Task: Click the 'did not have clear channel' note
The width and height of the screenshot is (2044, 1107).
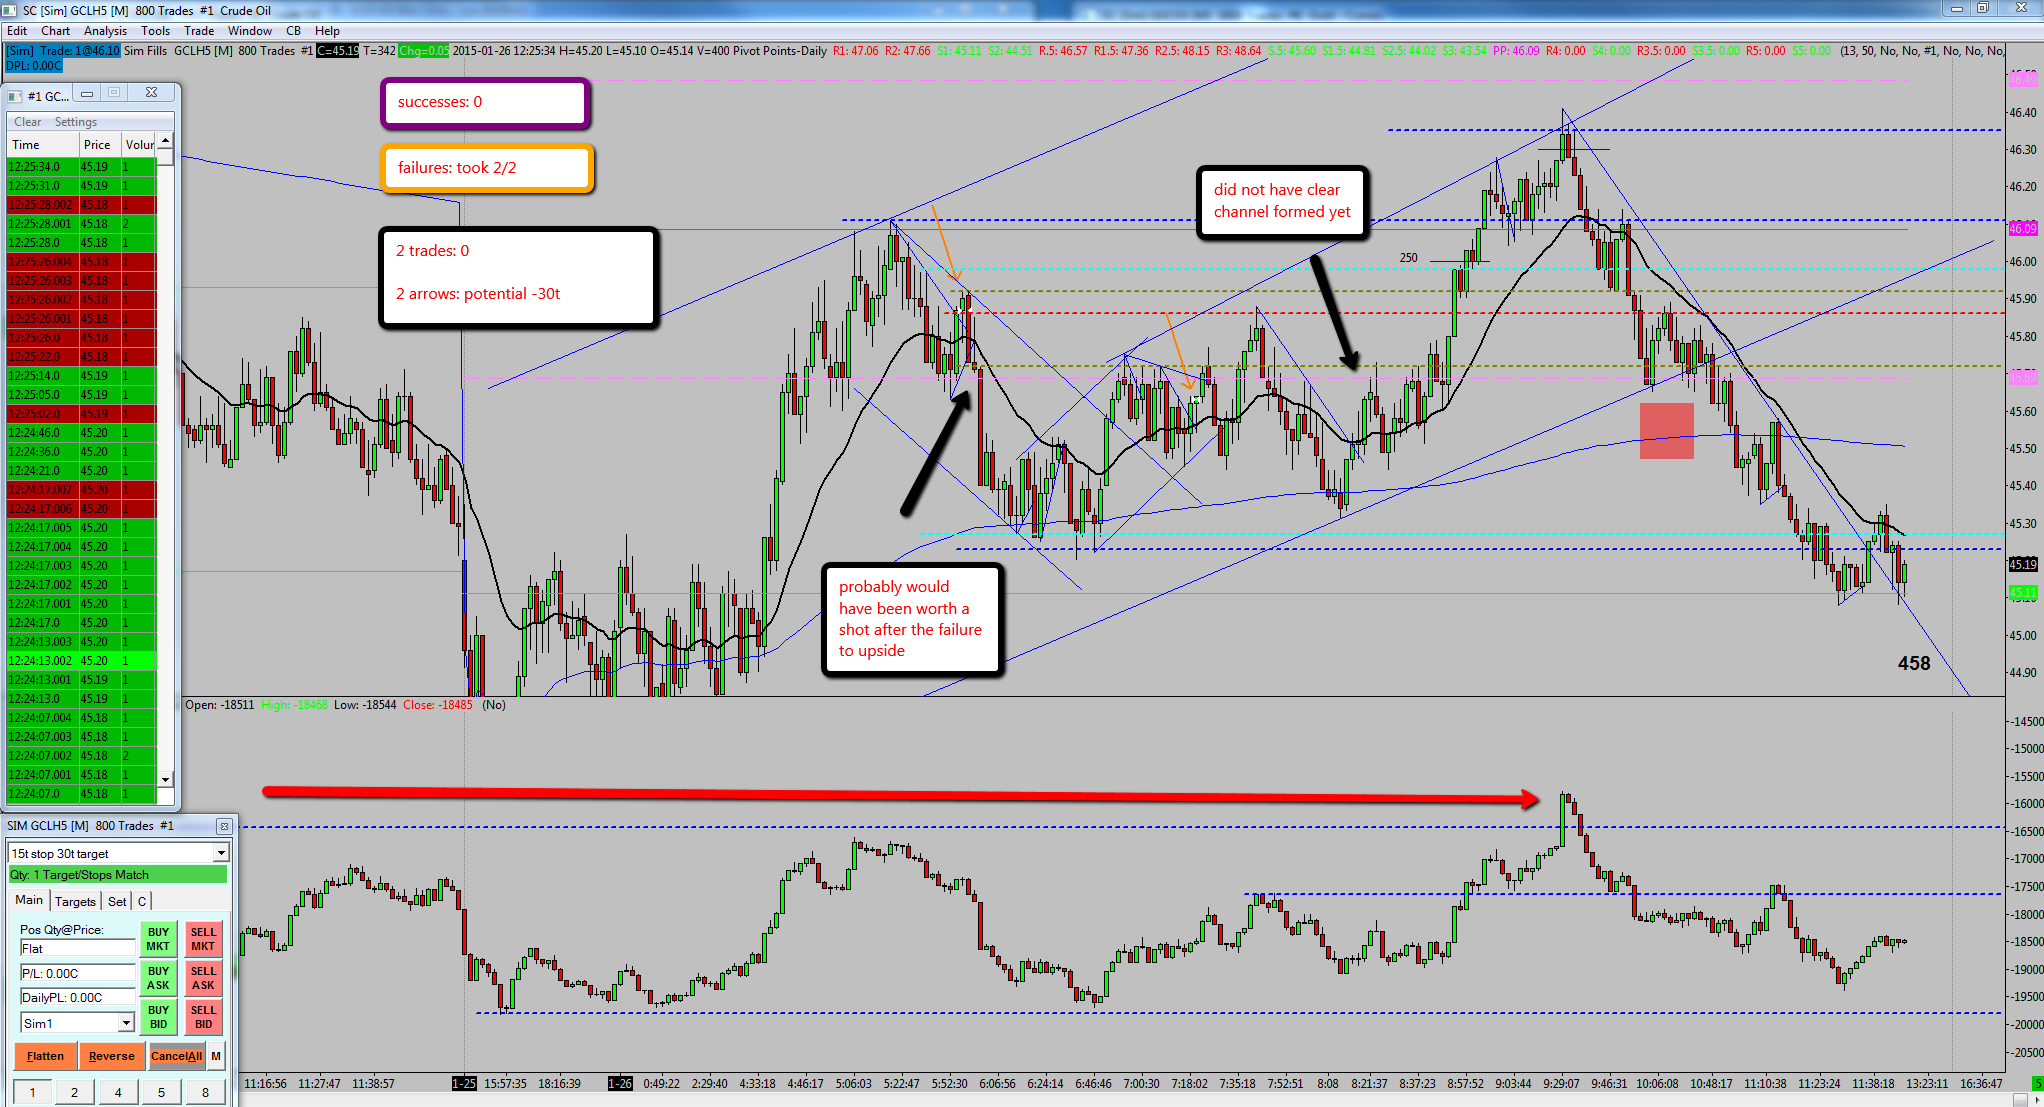Action: pos(1282,201)
